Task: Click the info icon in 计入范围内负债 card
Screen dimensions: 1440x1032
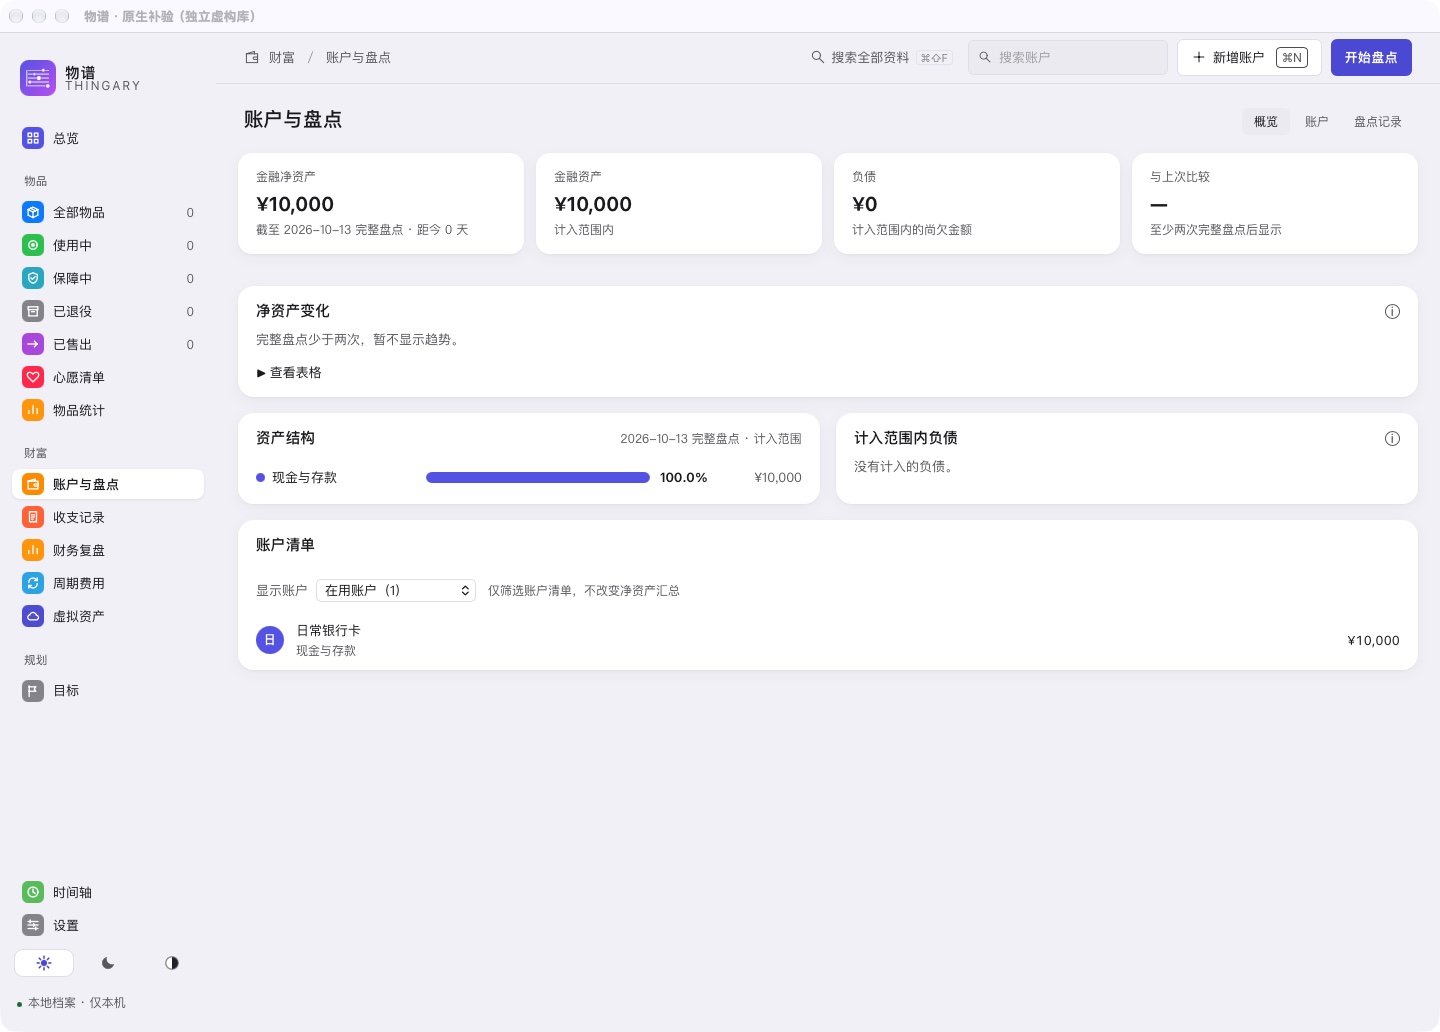Action: point(1392,439)
